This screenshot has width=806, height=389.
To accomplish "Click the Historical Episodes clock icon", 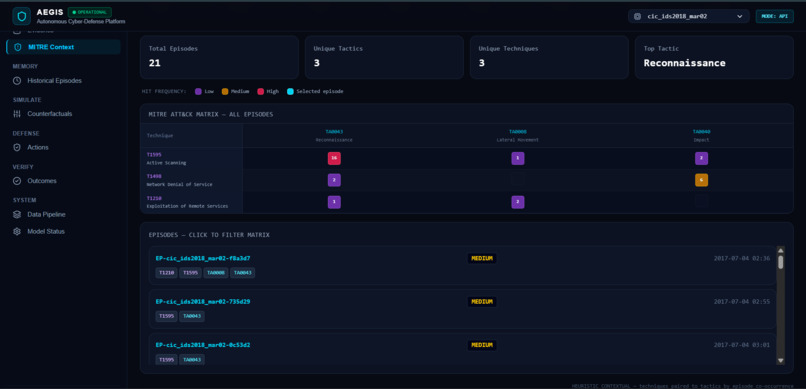I will point(17,81).
